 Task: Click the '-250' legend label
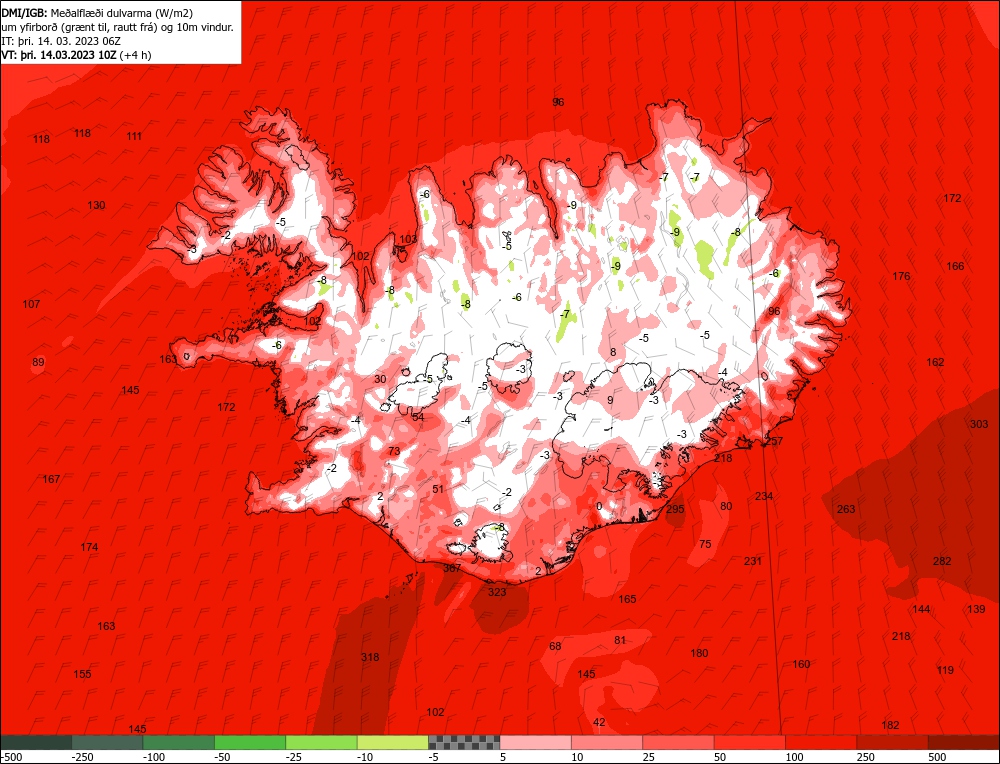(83, 757)
